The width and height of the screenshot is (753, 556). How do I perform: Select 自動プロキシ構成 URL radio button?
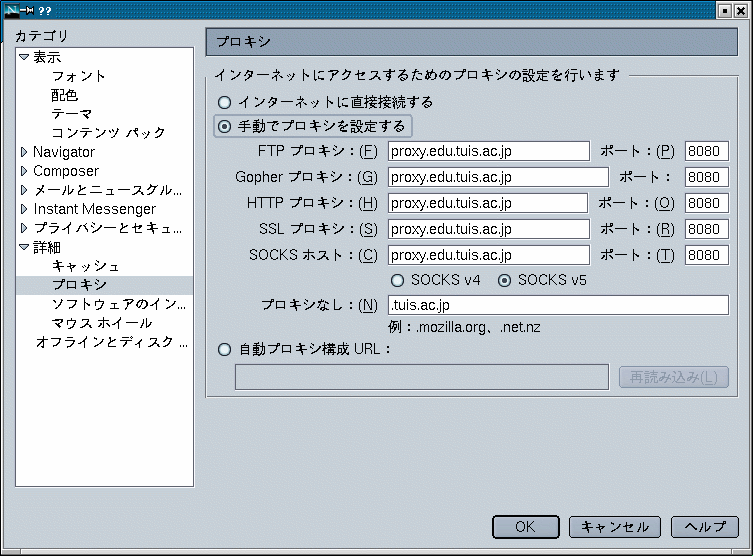pos(224,349)
